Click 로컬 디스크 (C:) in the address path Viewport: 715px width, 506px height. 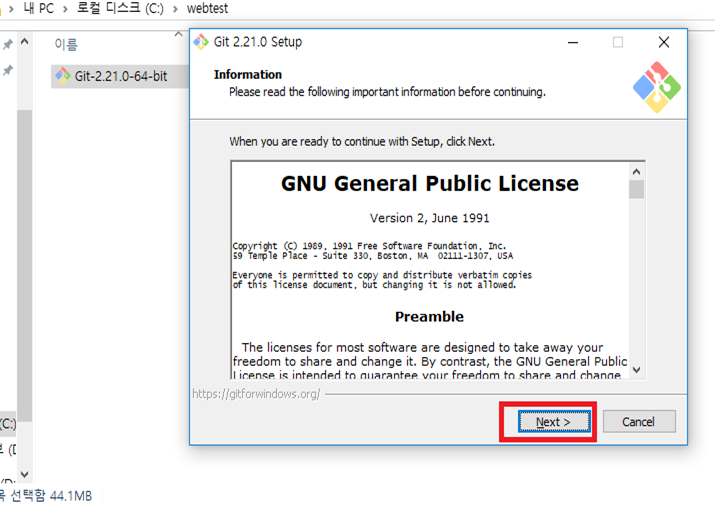tap(120, 8)
